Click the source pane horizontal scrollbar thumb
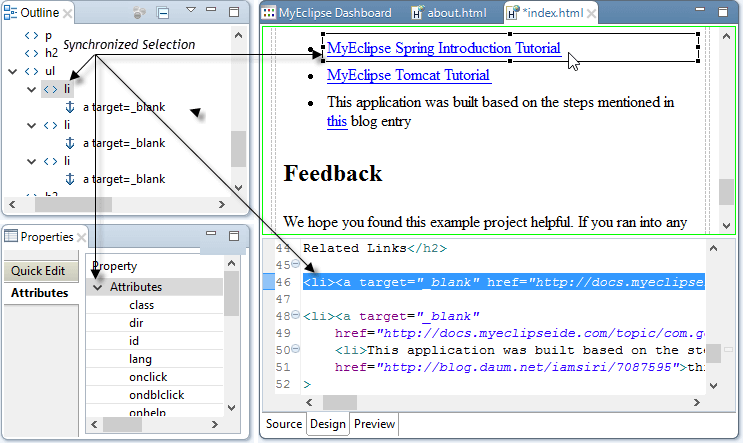 point(340,403)
